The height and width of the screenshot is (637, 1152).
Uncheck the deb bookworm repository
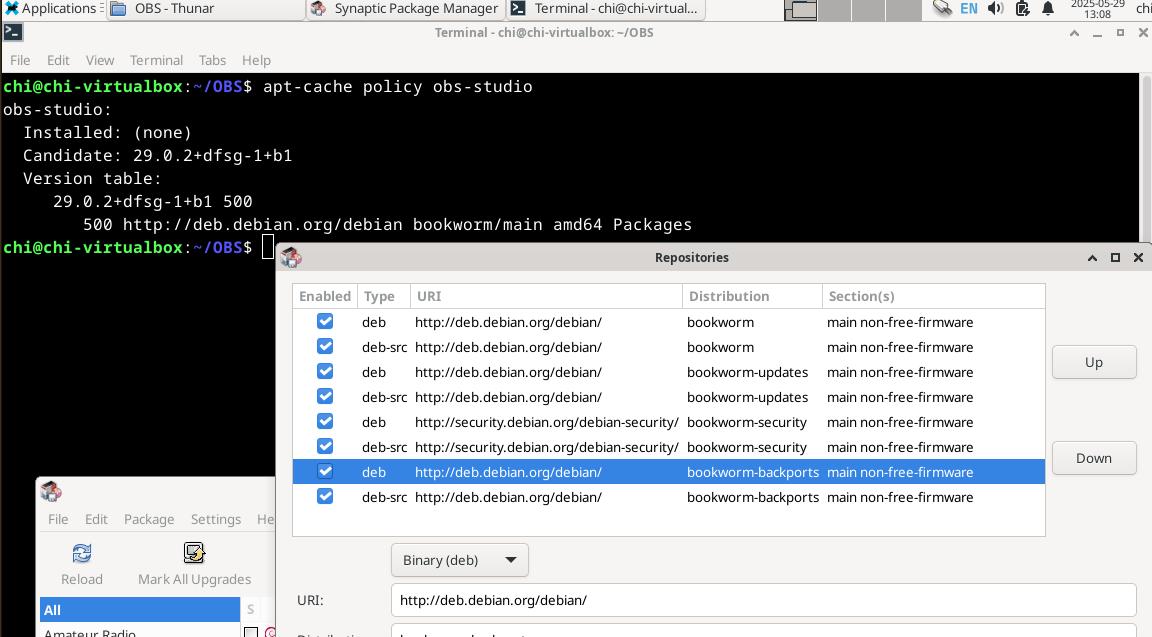pos(325,321)
